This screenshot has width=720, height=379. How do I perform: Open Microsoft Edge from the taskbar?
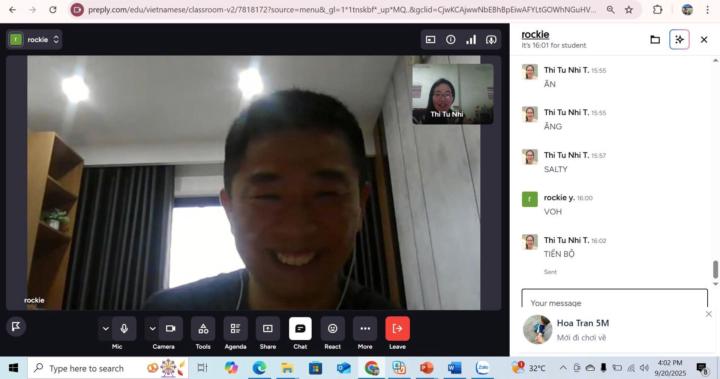click(259, 368)
